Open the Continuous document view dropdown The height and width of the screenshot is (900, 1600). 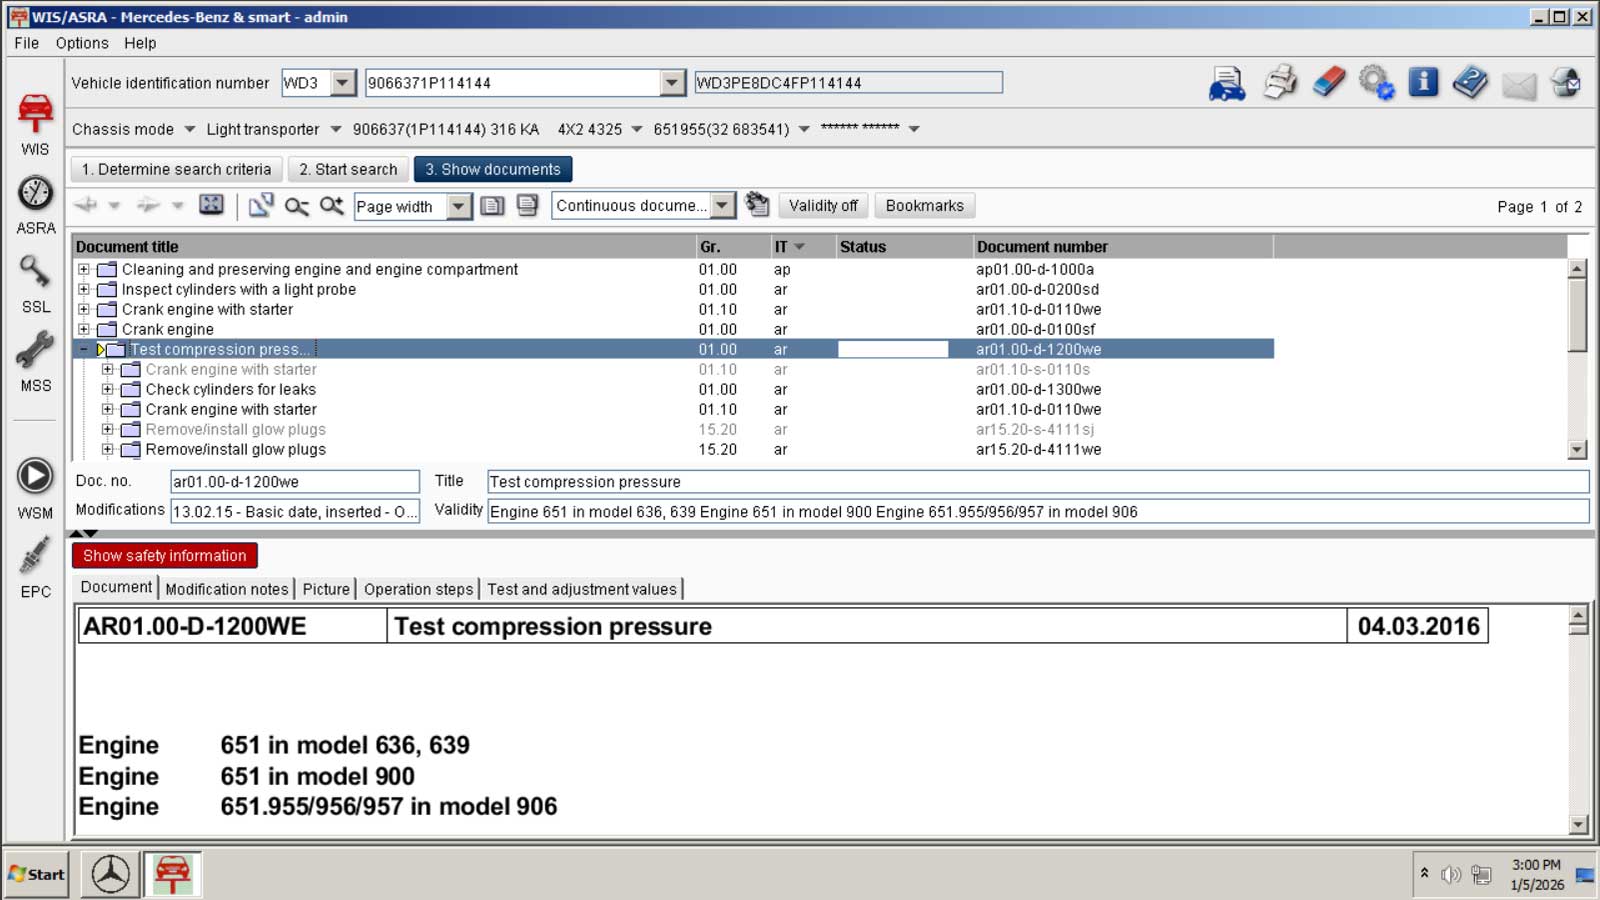coord(722,206)
